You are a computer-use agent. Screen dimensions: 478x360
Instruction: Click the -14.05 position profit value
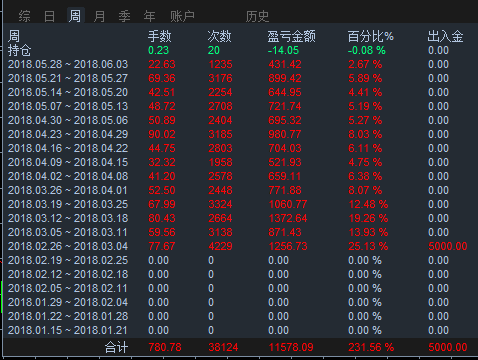tap(283, 51)
